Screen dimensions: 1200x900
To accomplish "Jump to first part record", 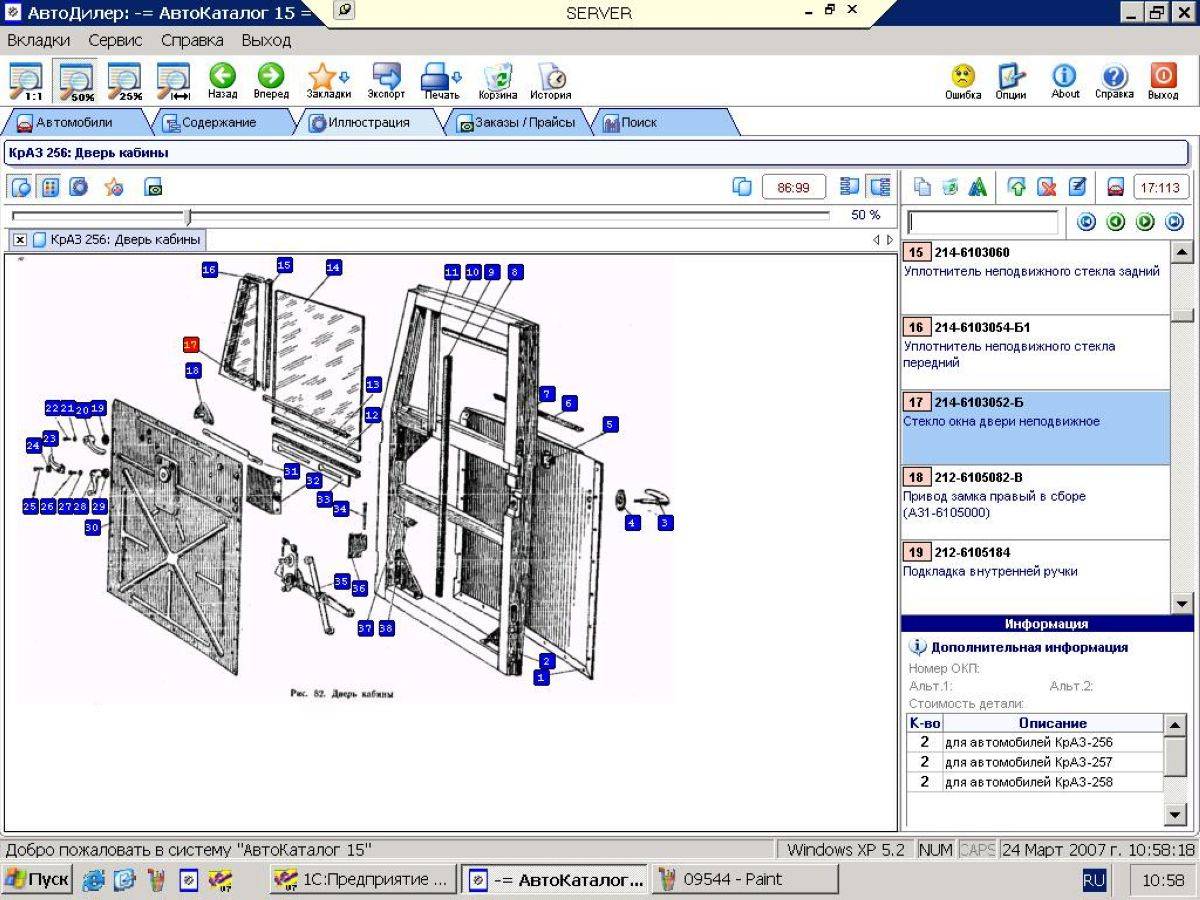I will coord(1087,222).
